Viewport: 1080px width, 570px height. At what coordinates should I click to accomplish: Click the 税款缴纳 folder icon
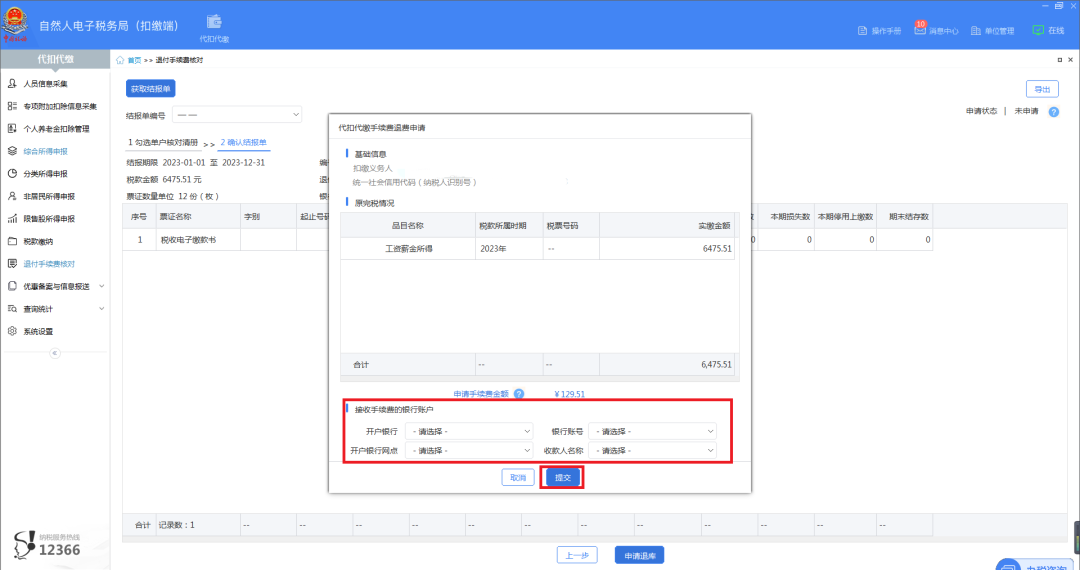click(x=12, y=241)
